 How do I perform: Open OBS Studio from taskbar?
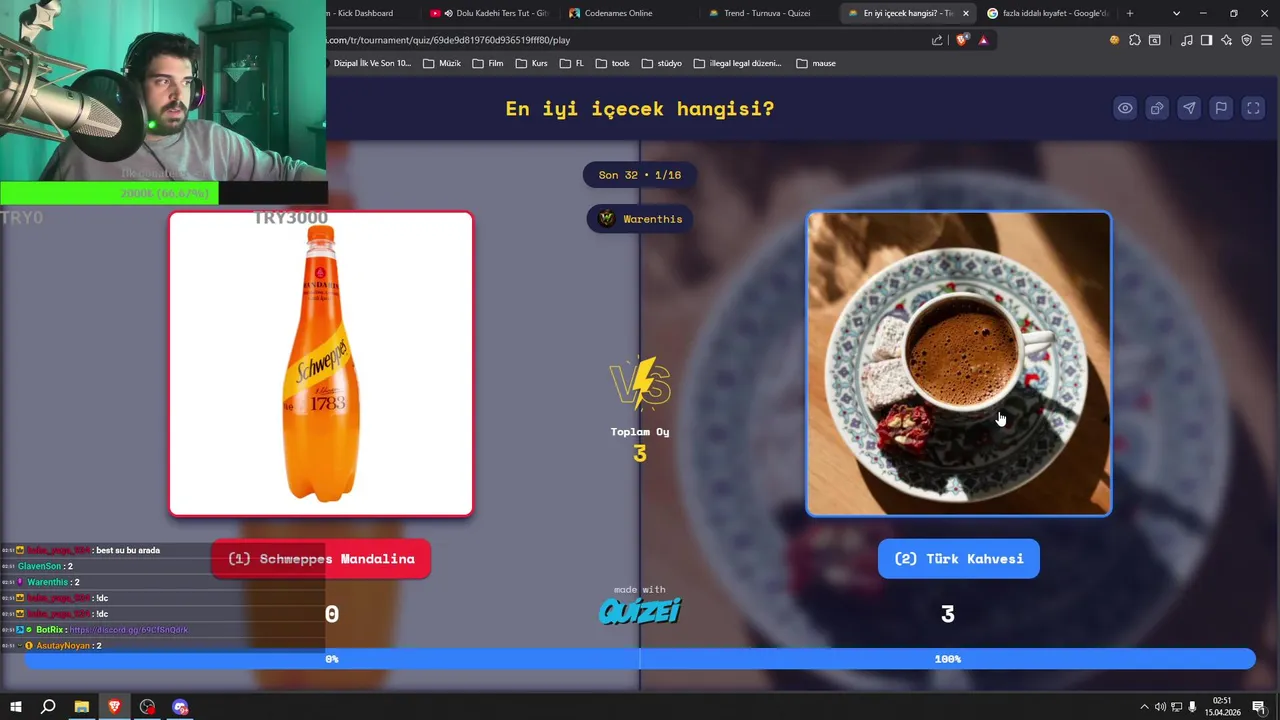148,707
